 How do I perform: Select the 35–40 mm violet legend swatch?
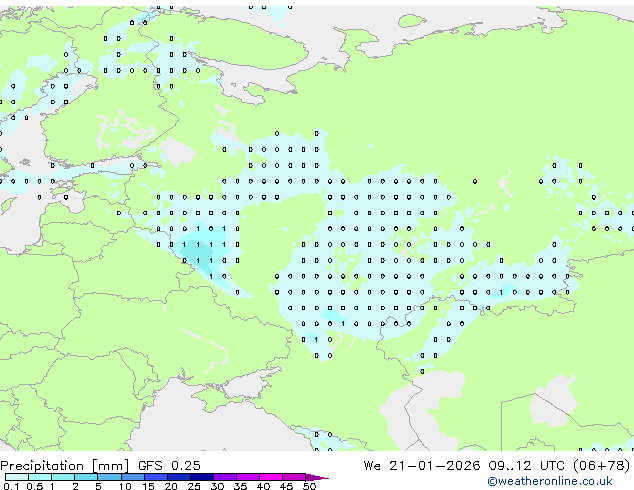pyautogui.click(x=248, y=477)
